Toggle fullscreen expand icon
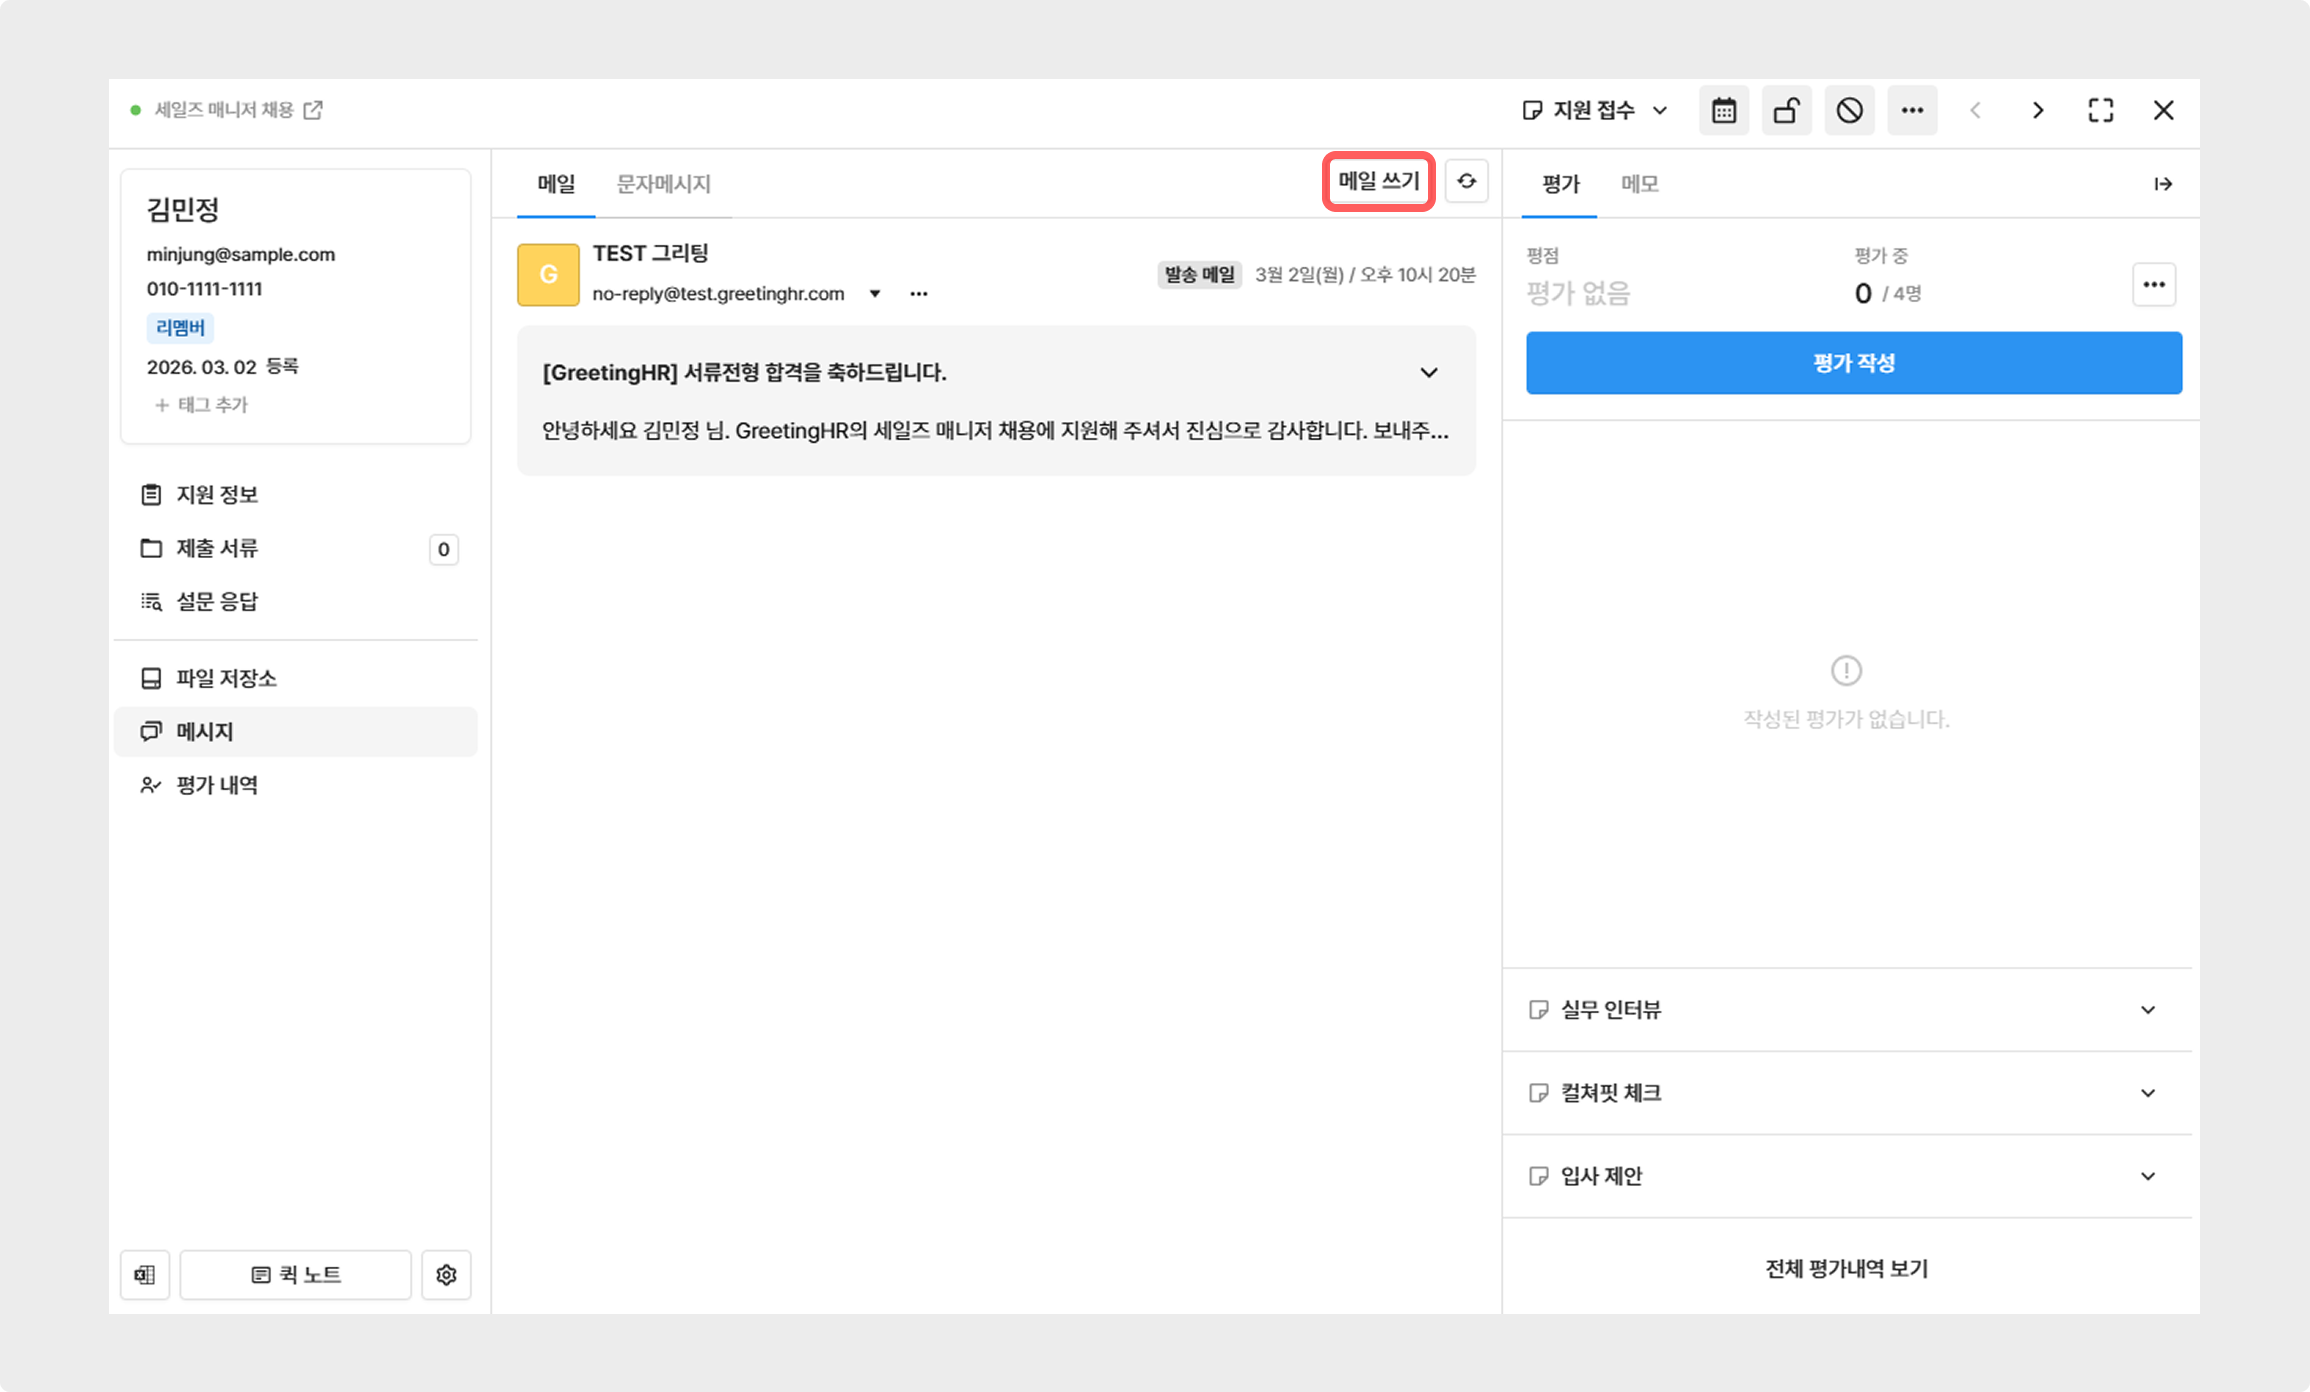Viewport: 2310px width, 1392px height. 2101,110
